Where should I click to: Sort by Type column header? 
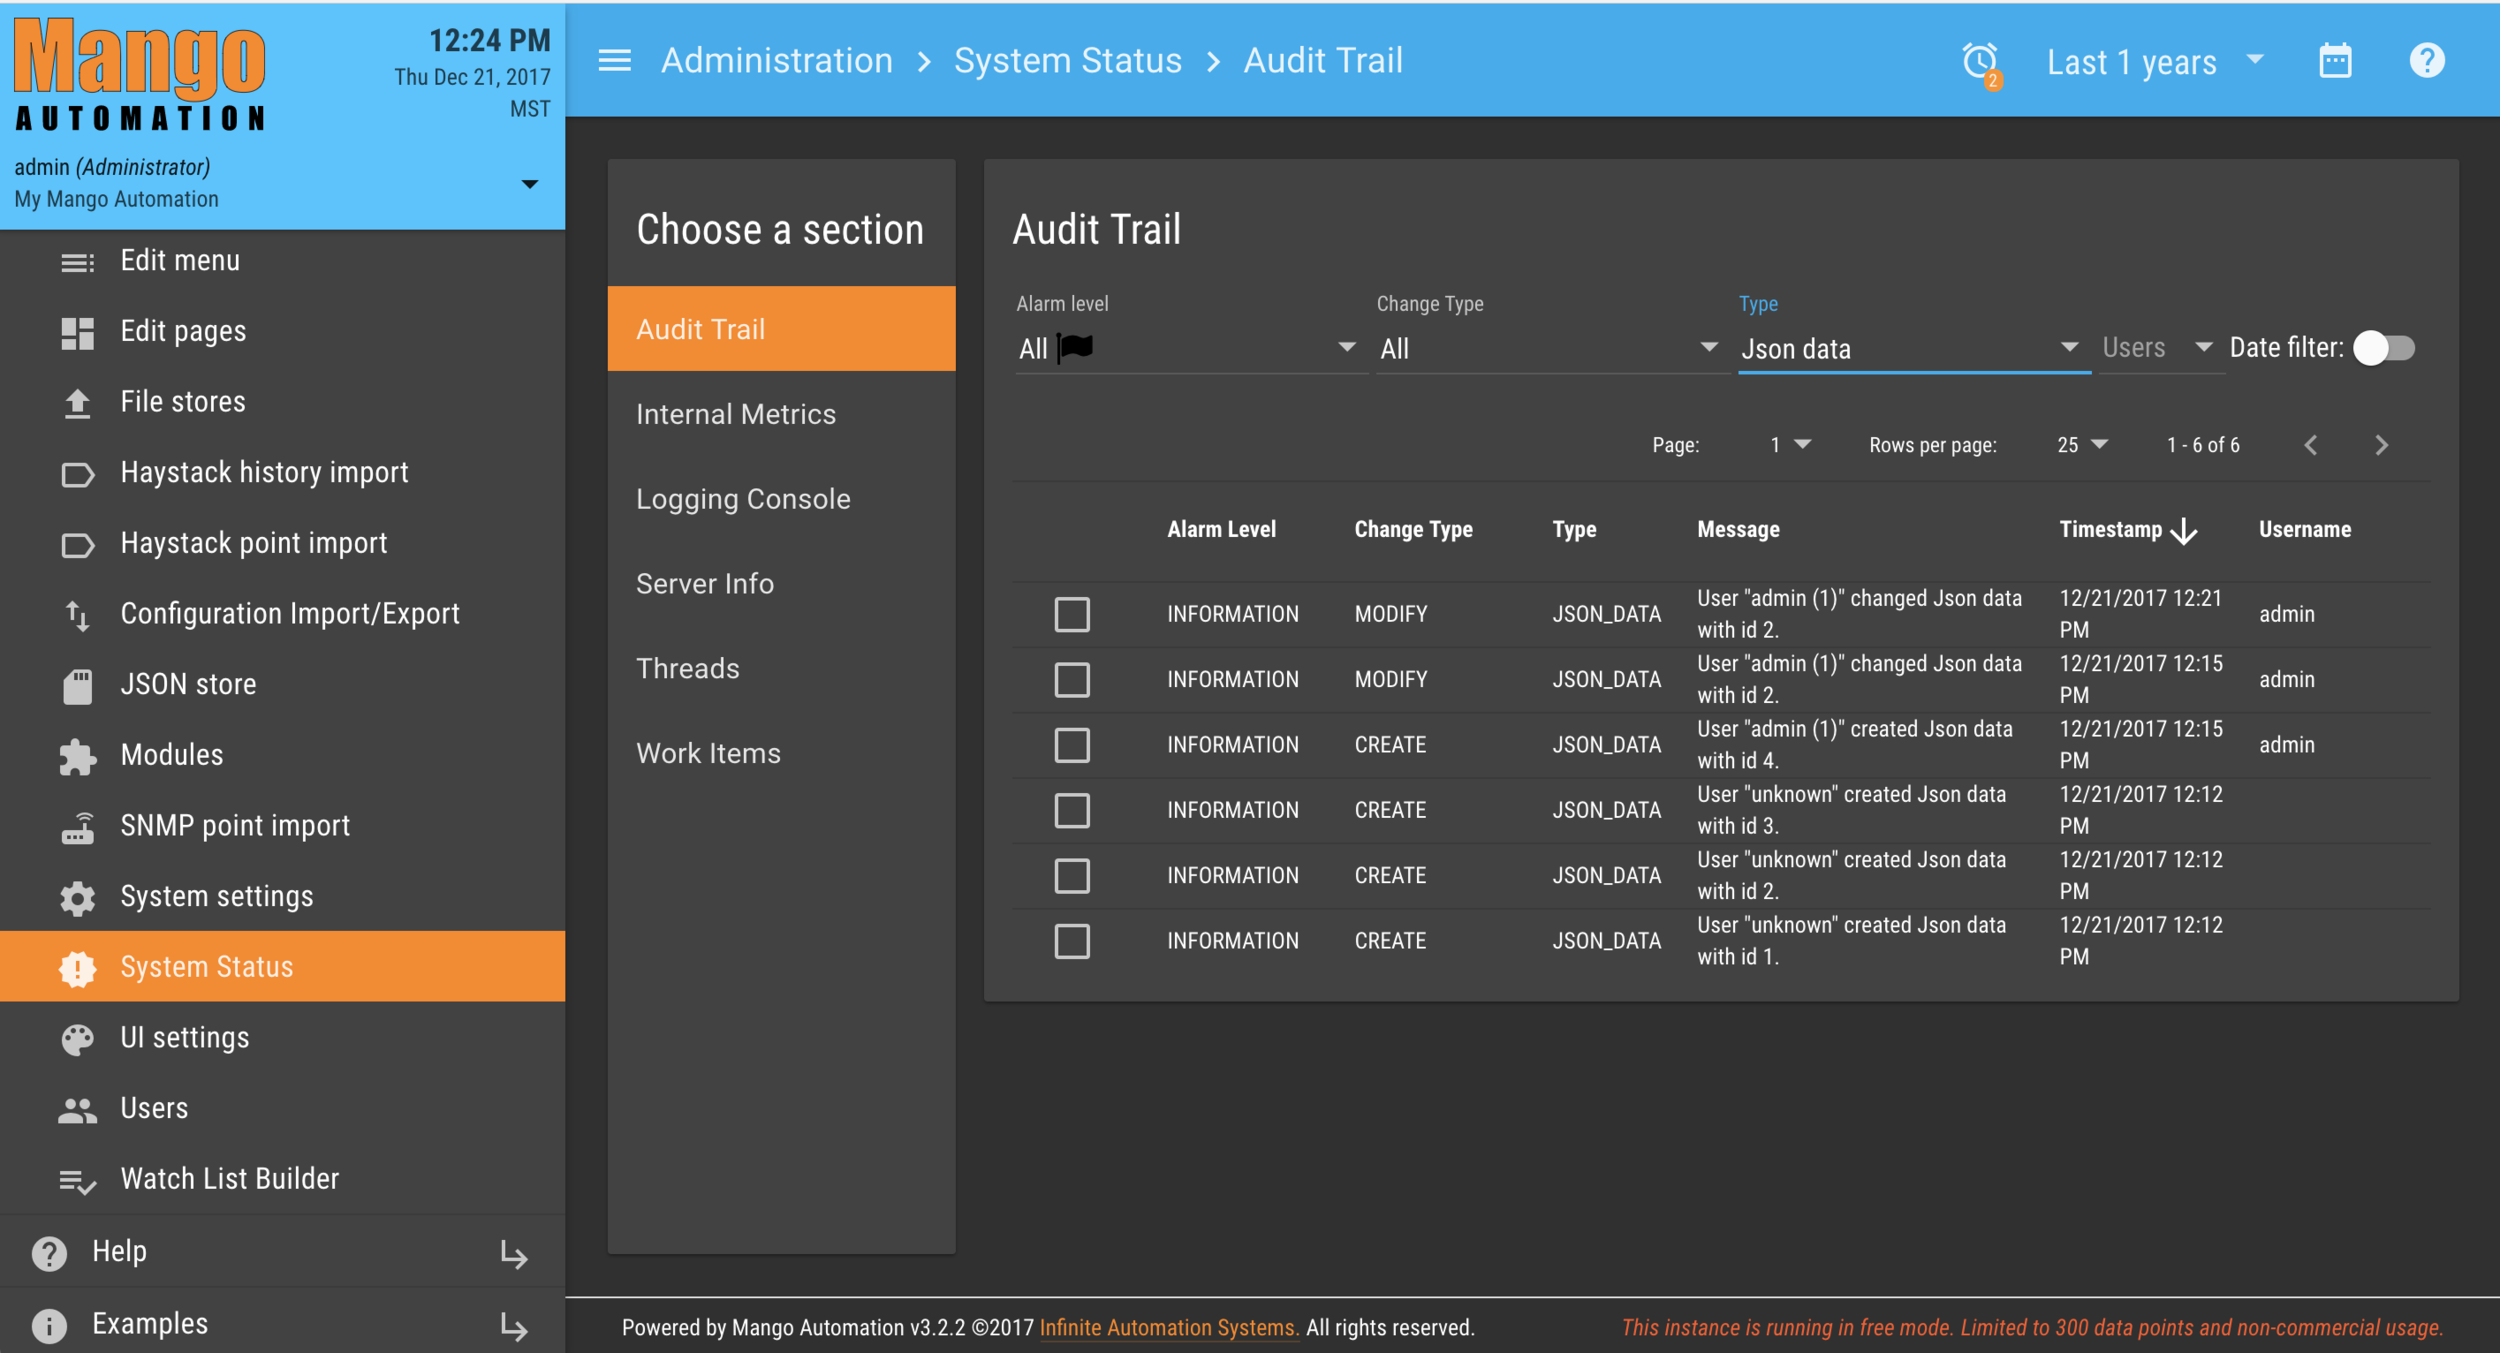coord(1574,530)
